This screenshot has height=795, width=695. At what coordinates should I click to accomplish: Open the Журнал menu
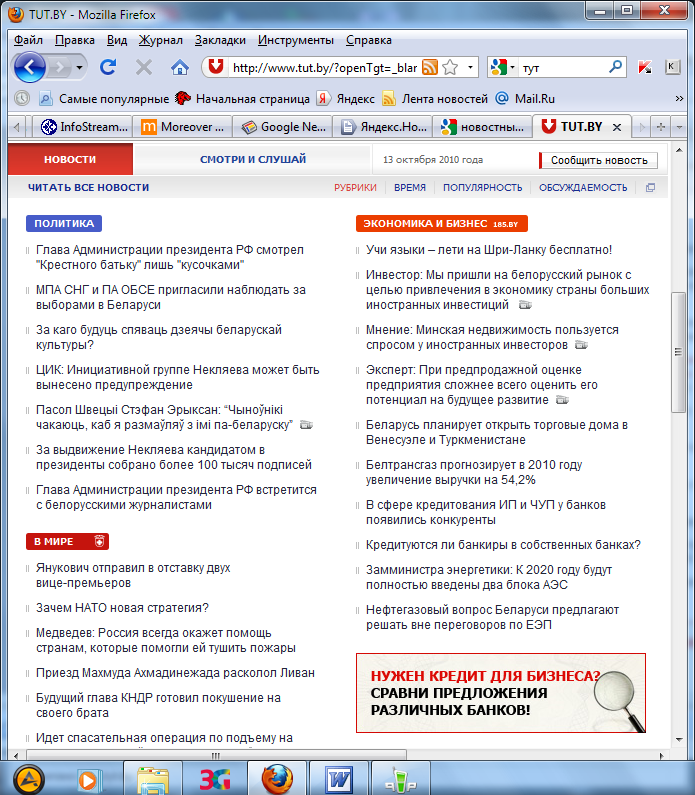pos(161,40)
